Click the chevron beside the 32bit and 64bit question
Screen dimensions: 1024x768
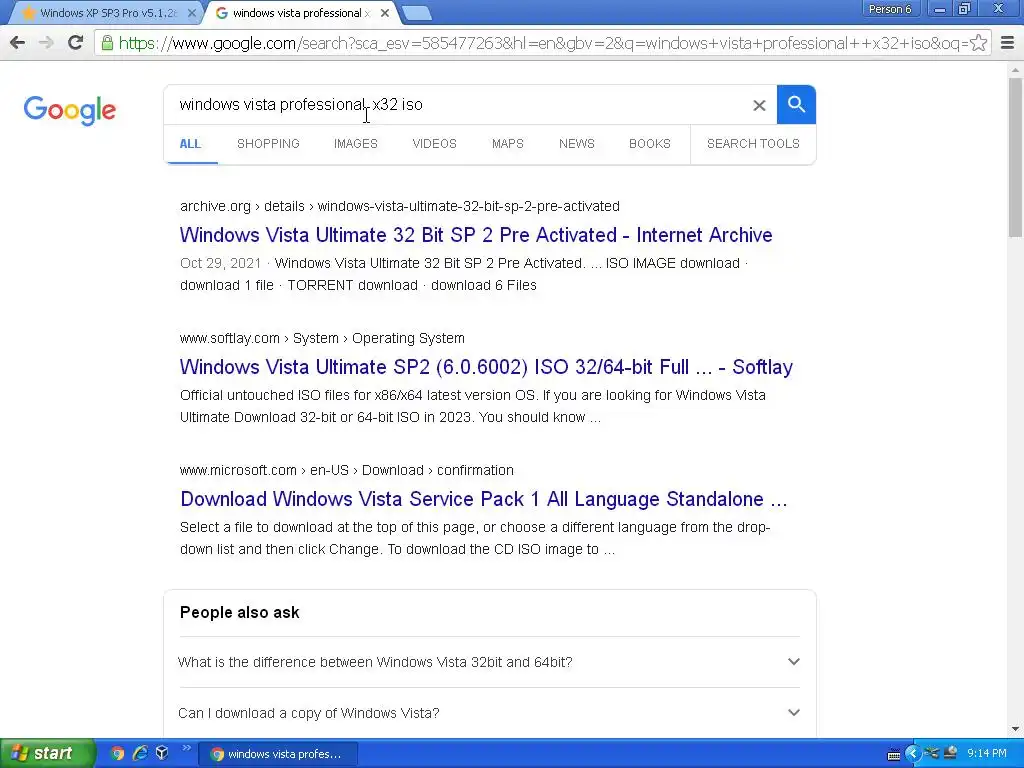[x=793, y=662]
